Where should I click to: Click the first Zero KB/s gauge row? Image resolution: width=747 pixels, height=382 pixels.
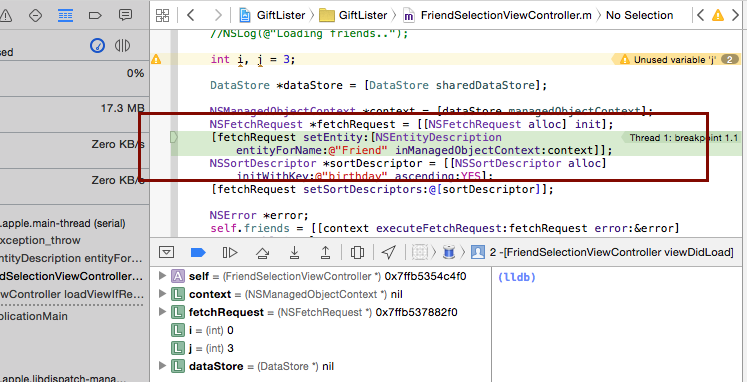[x=74, y=151]
